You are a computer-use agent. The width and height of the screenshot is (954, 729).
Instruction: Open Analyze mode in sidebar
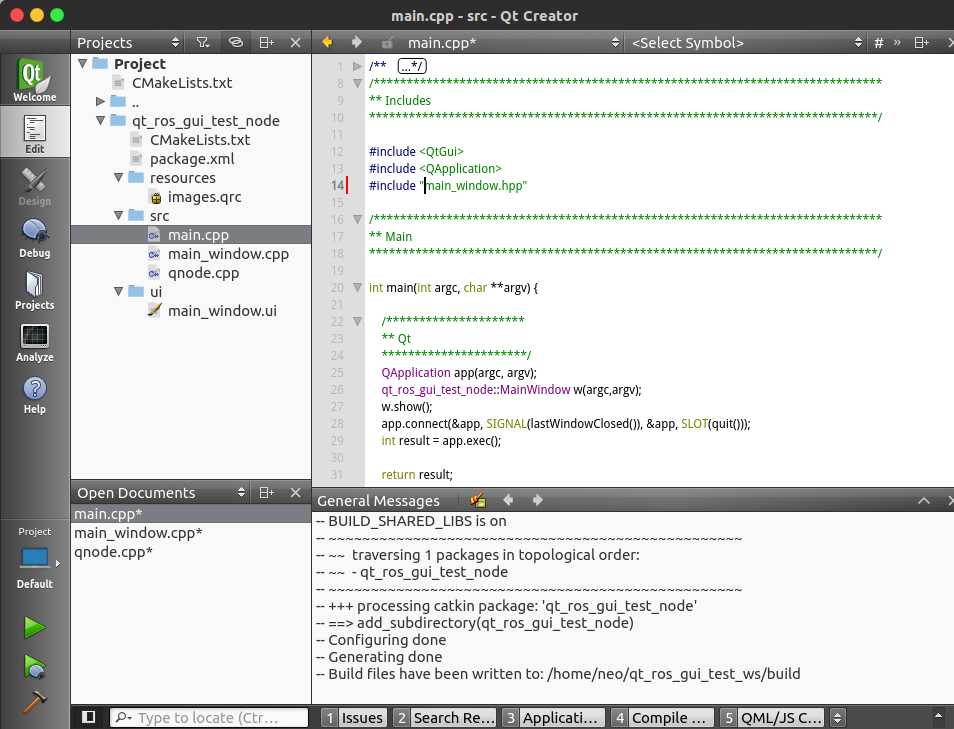click(35, 341)
